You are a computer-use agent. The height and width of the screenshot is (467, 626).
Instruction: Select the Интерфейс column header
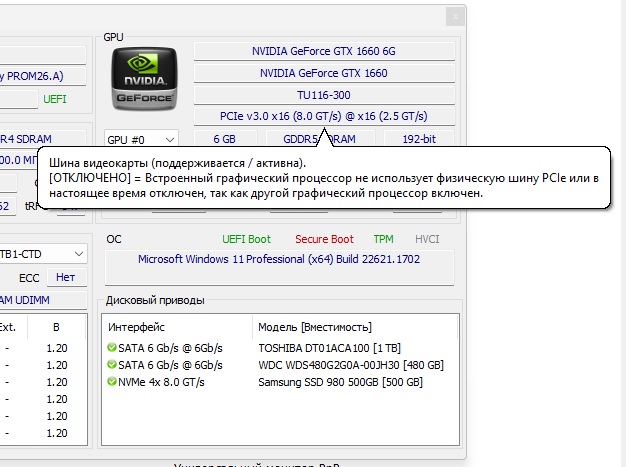[x=136, y=327]
